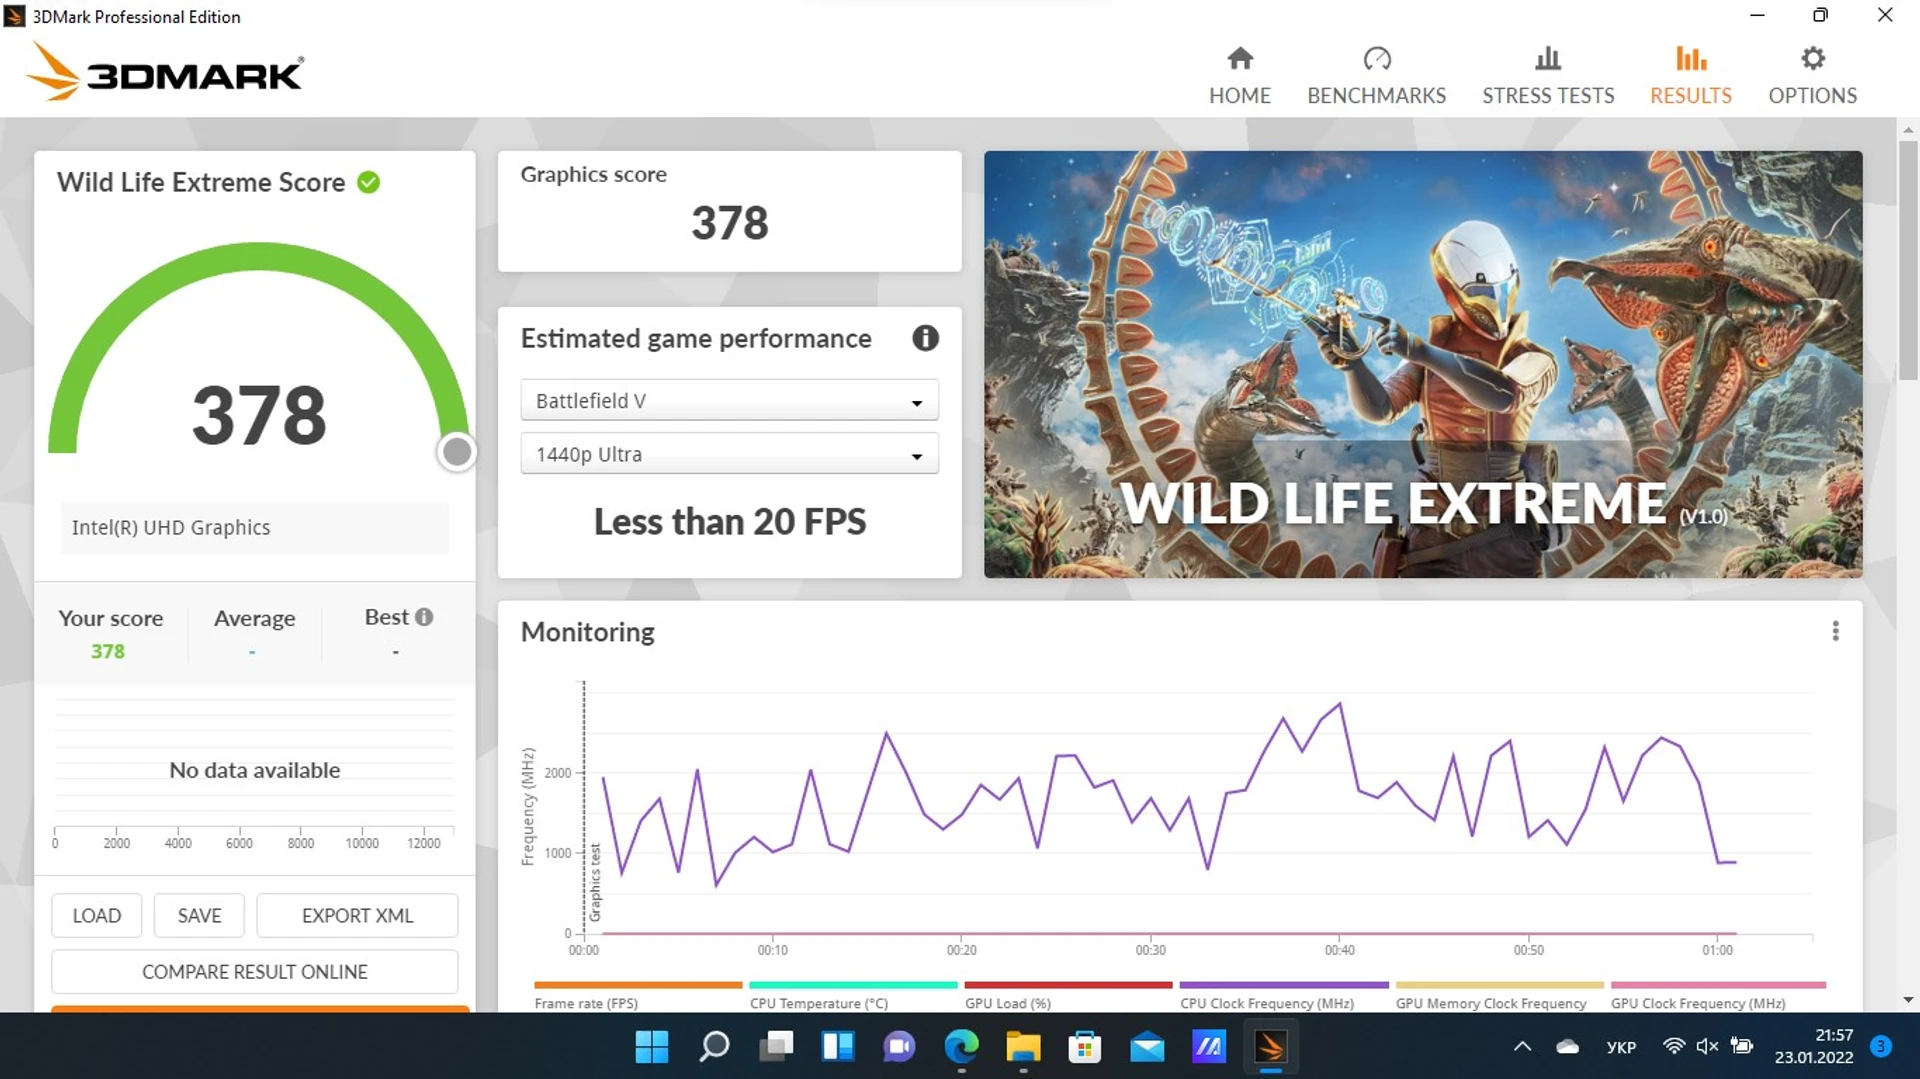Click the green score validation checkmark
Screen dimensions: 1920x1079
tap(368, 182)
